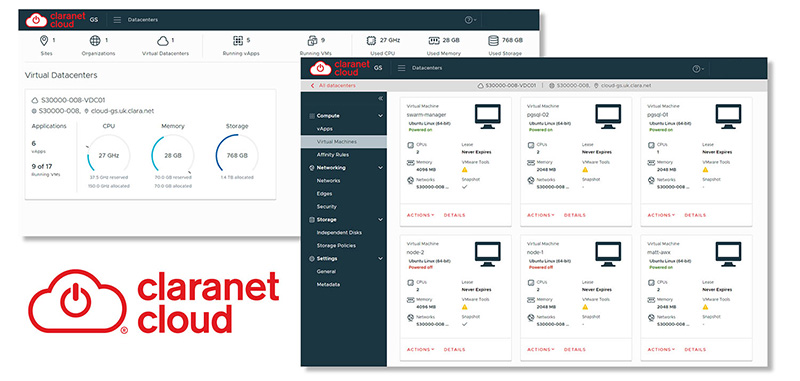
Task: Collapse the Networking section
Action: point(380,168)
